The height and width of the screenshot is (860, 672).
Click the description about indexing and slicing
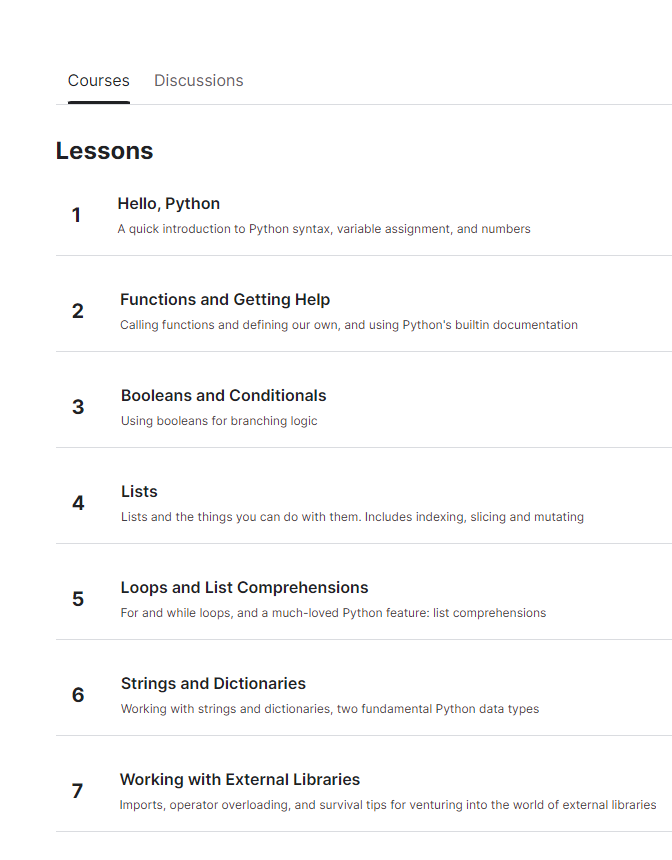[x=352, y=516]
